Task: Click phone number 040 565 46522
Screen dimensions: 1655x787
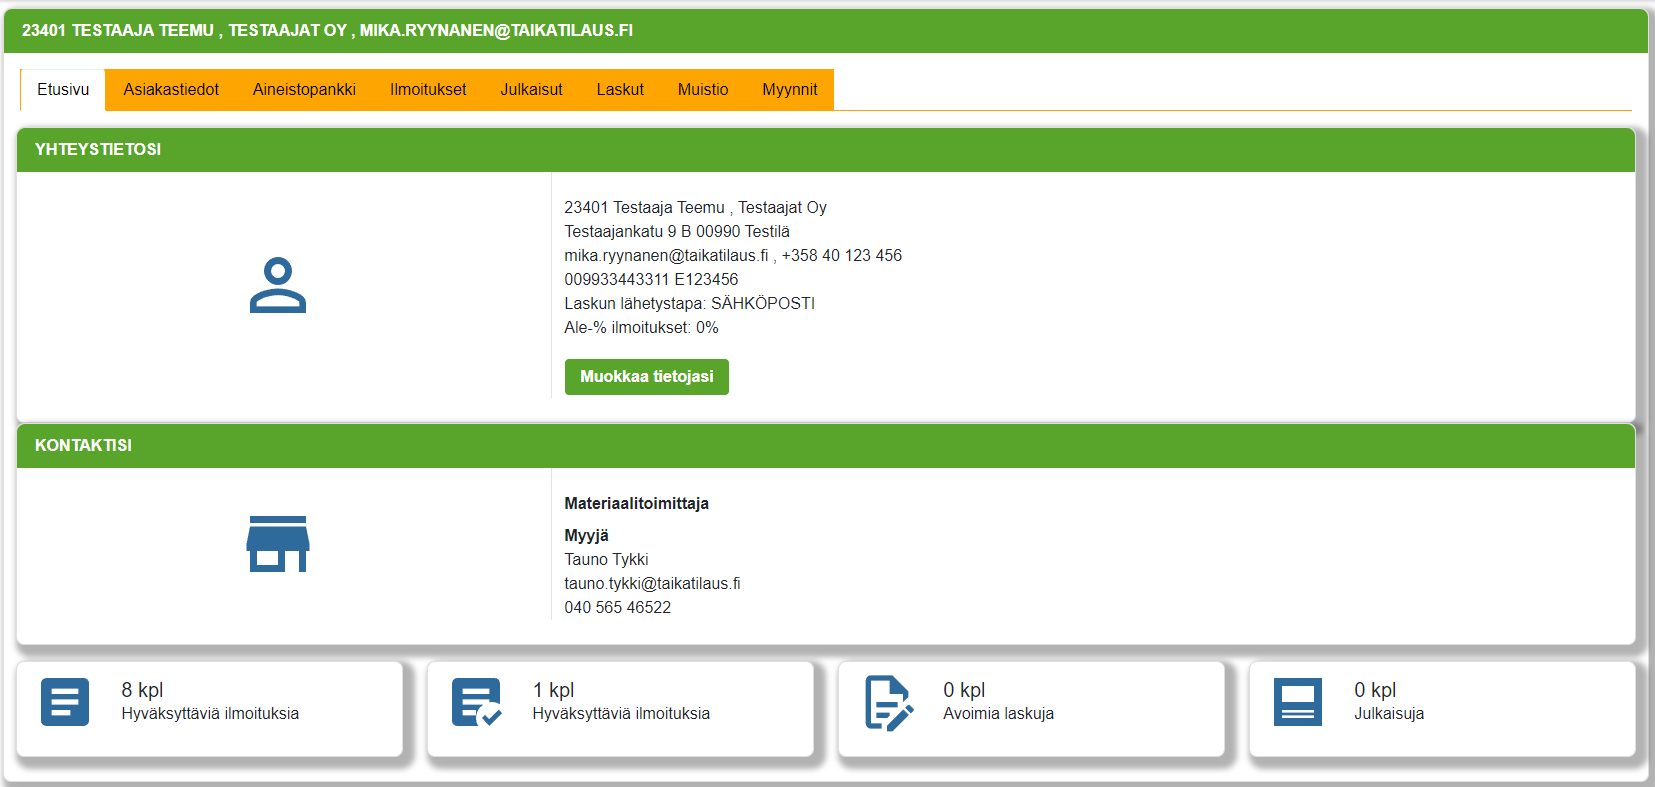Action: pyautogui.click(x=617, y=608)
